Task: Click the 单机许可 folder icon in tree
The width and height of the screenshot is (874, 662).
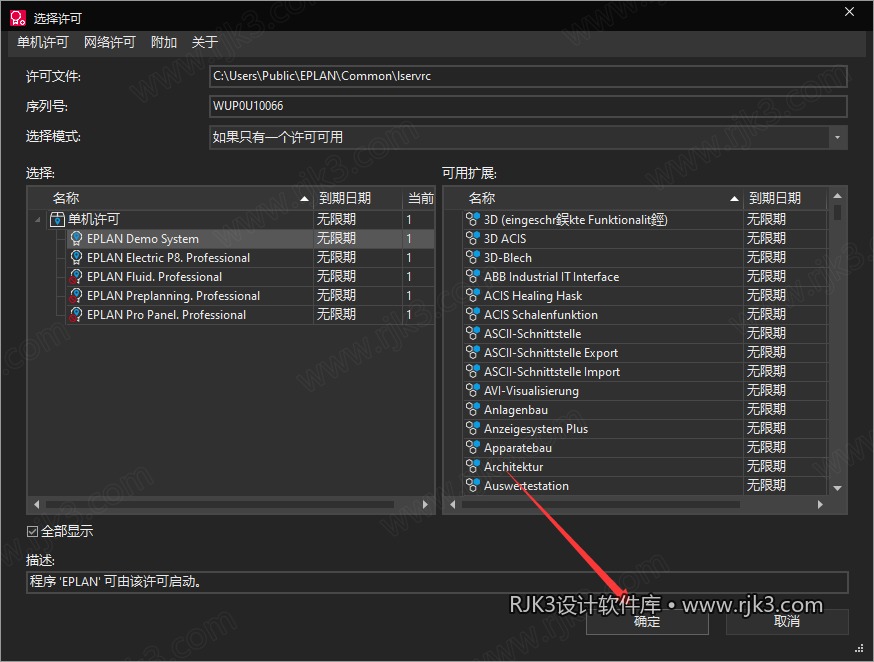Action: pyautogui.click(x=57, y=220)
